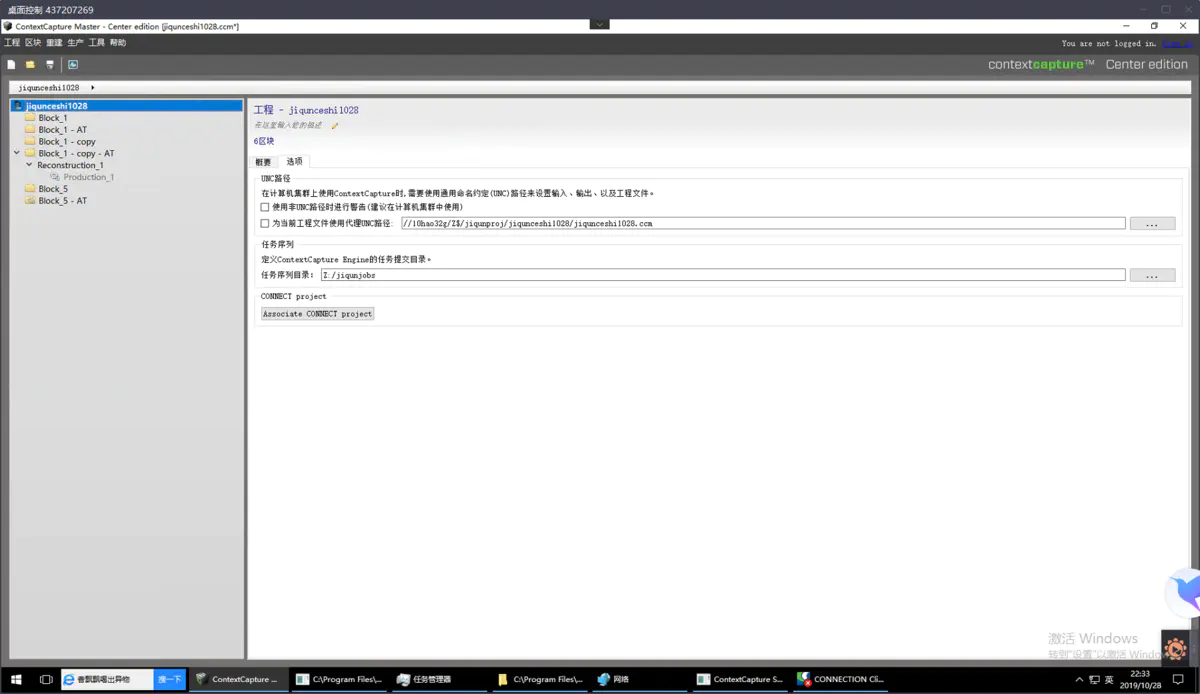Open the CONNECTION Cli... taskbar item
Image resolution: width=1200 pixels, height=694 pixels.
pyautogui.click(x=841, y=679)
